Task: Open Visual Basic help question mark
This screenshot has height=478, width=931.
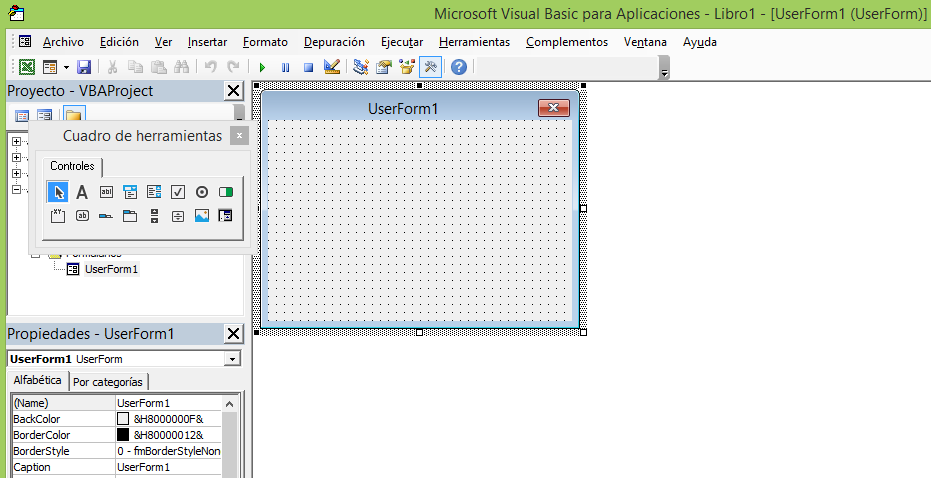Action: click(459, 67)
